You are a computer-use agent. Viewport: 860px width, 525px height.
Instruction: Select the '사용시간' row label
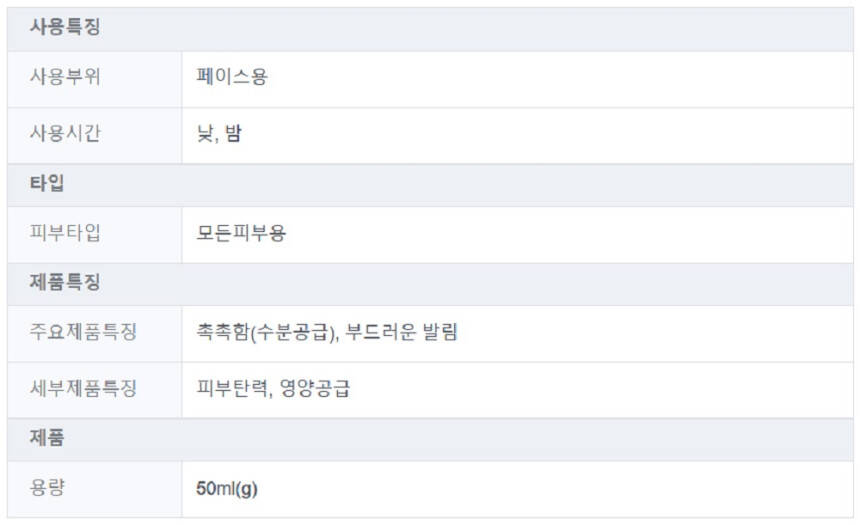(x=65, y=133)
